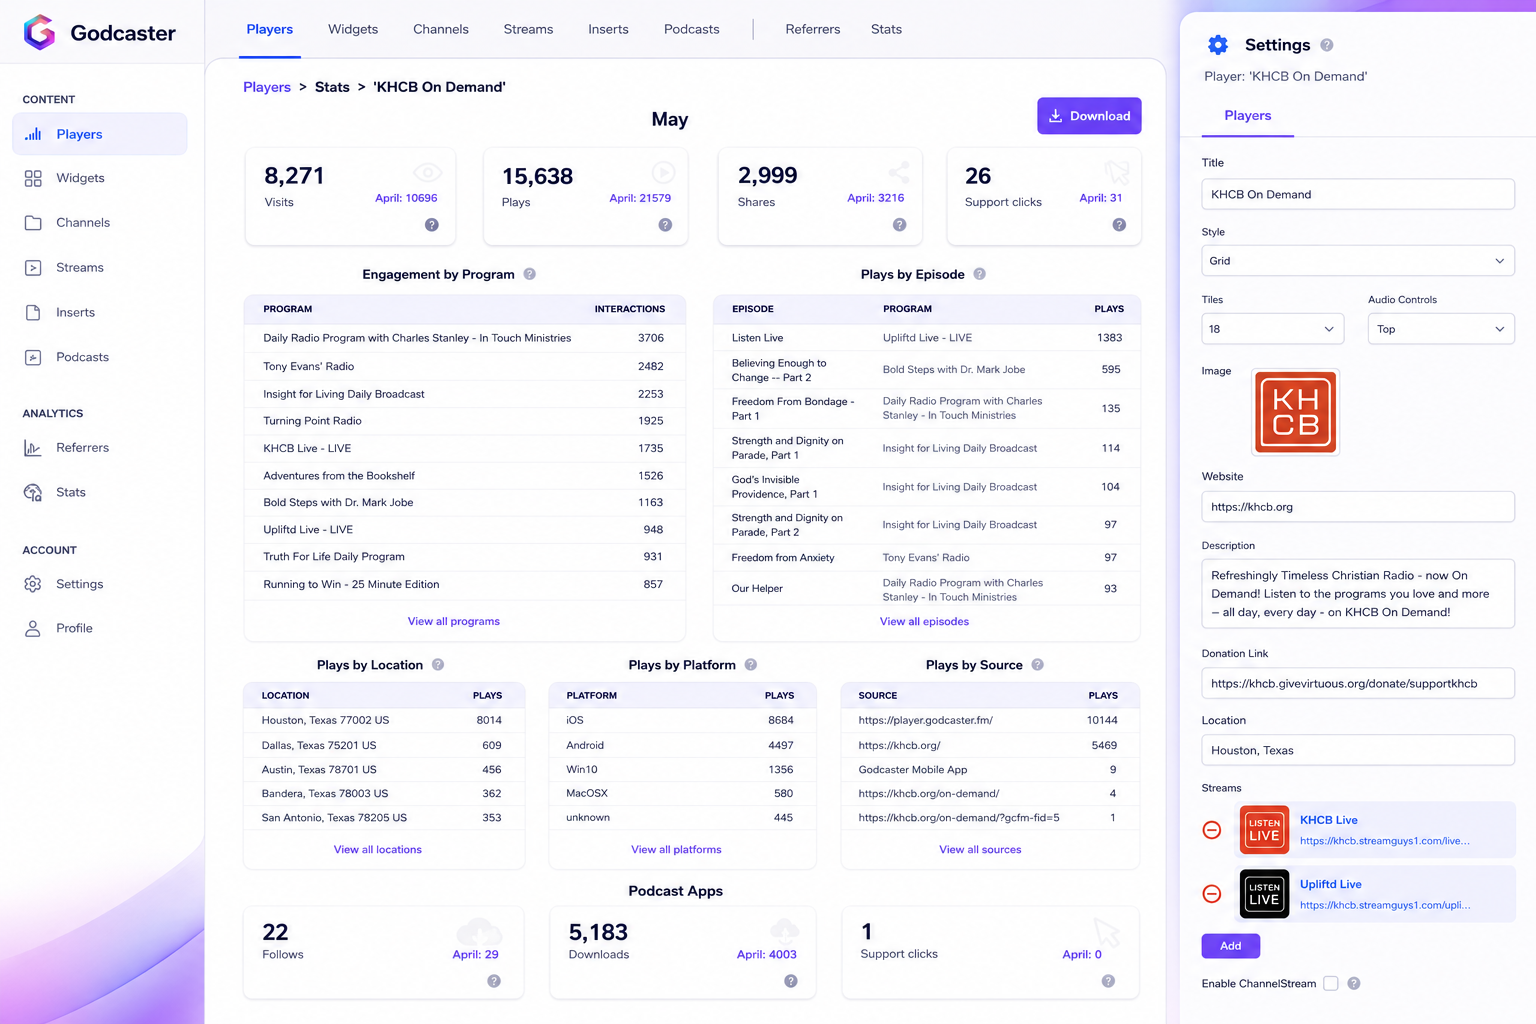Select Players in the sidebar
This screenshot has width=1536, height=1024.
point(99,134)
